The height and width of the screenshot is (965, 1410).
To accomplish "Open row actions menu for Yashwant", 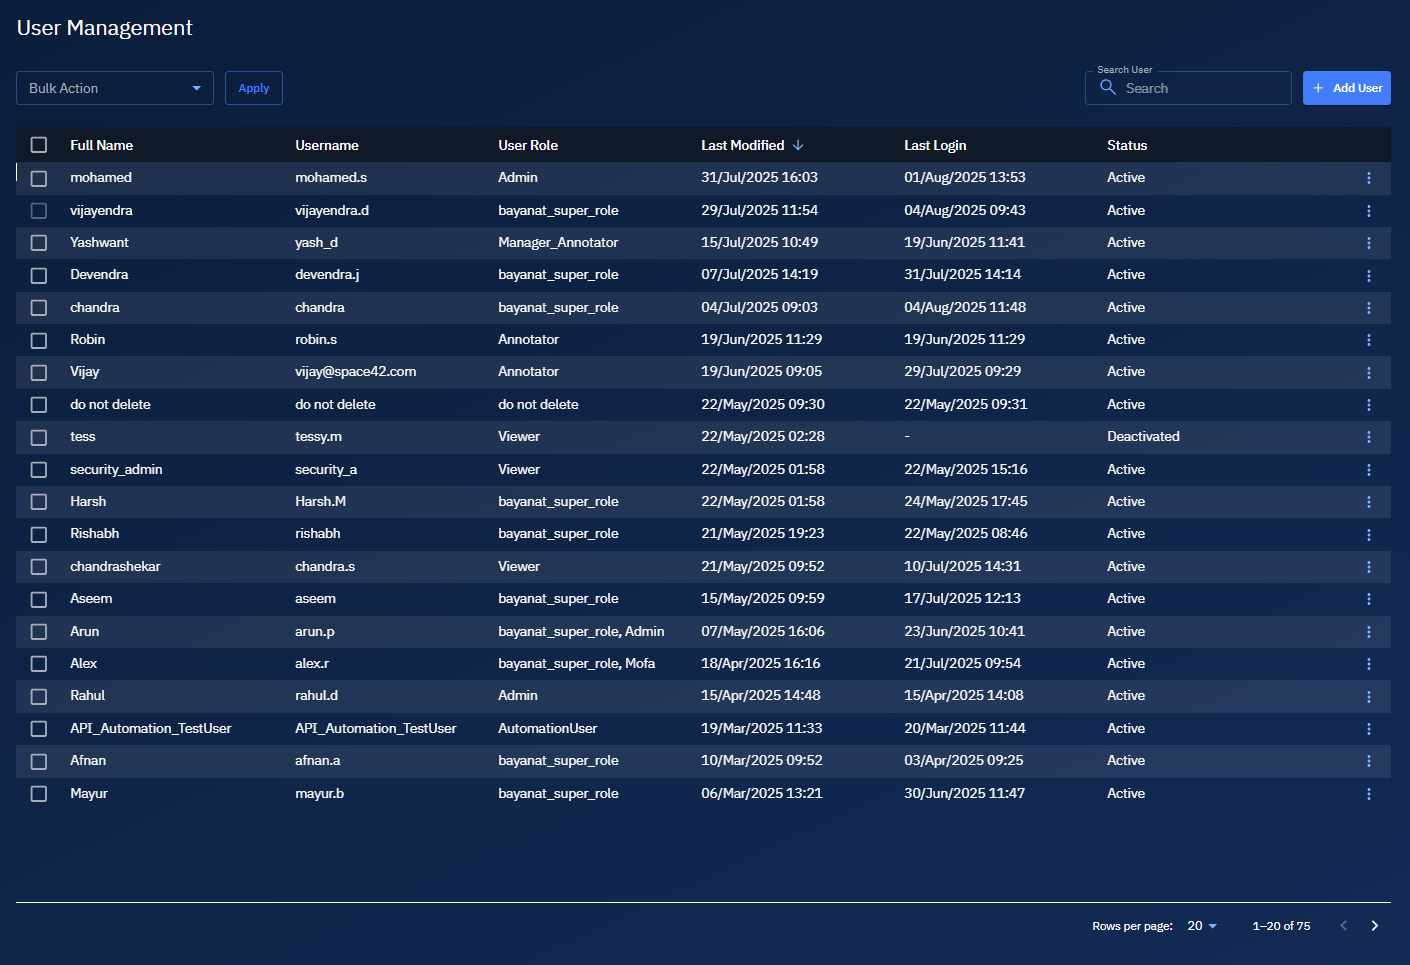I will click(1368, 243).
